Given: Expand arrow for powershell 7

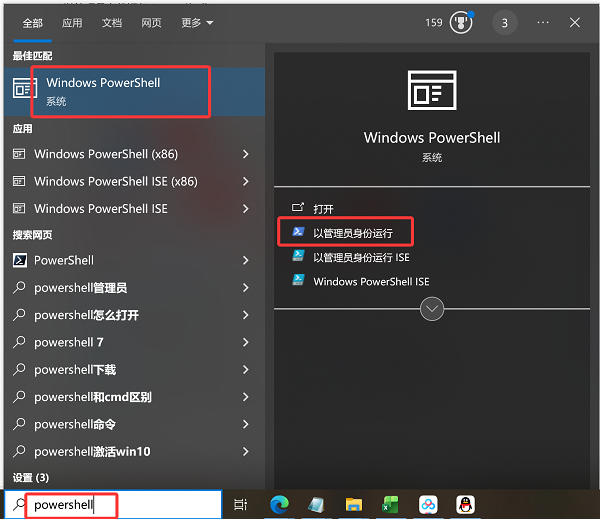Looking at the screenshot, I should click(x=246, y=342).
